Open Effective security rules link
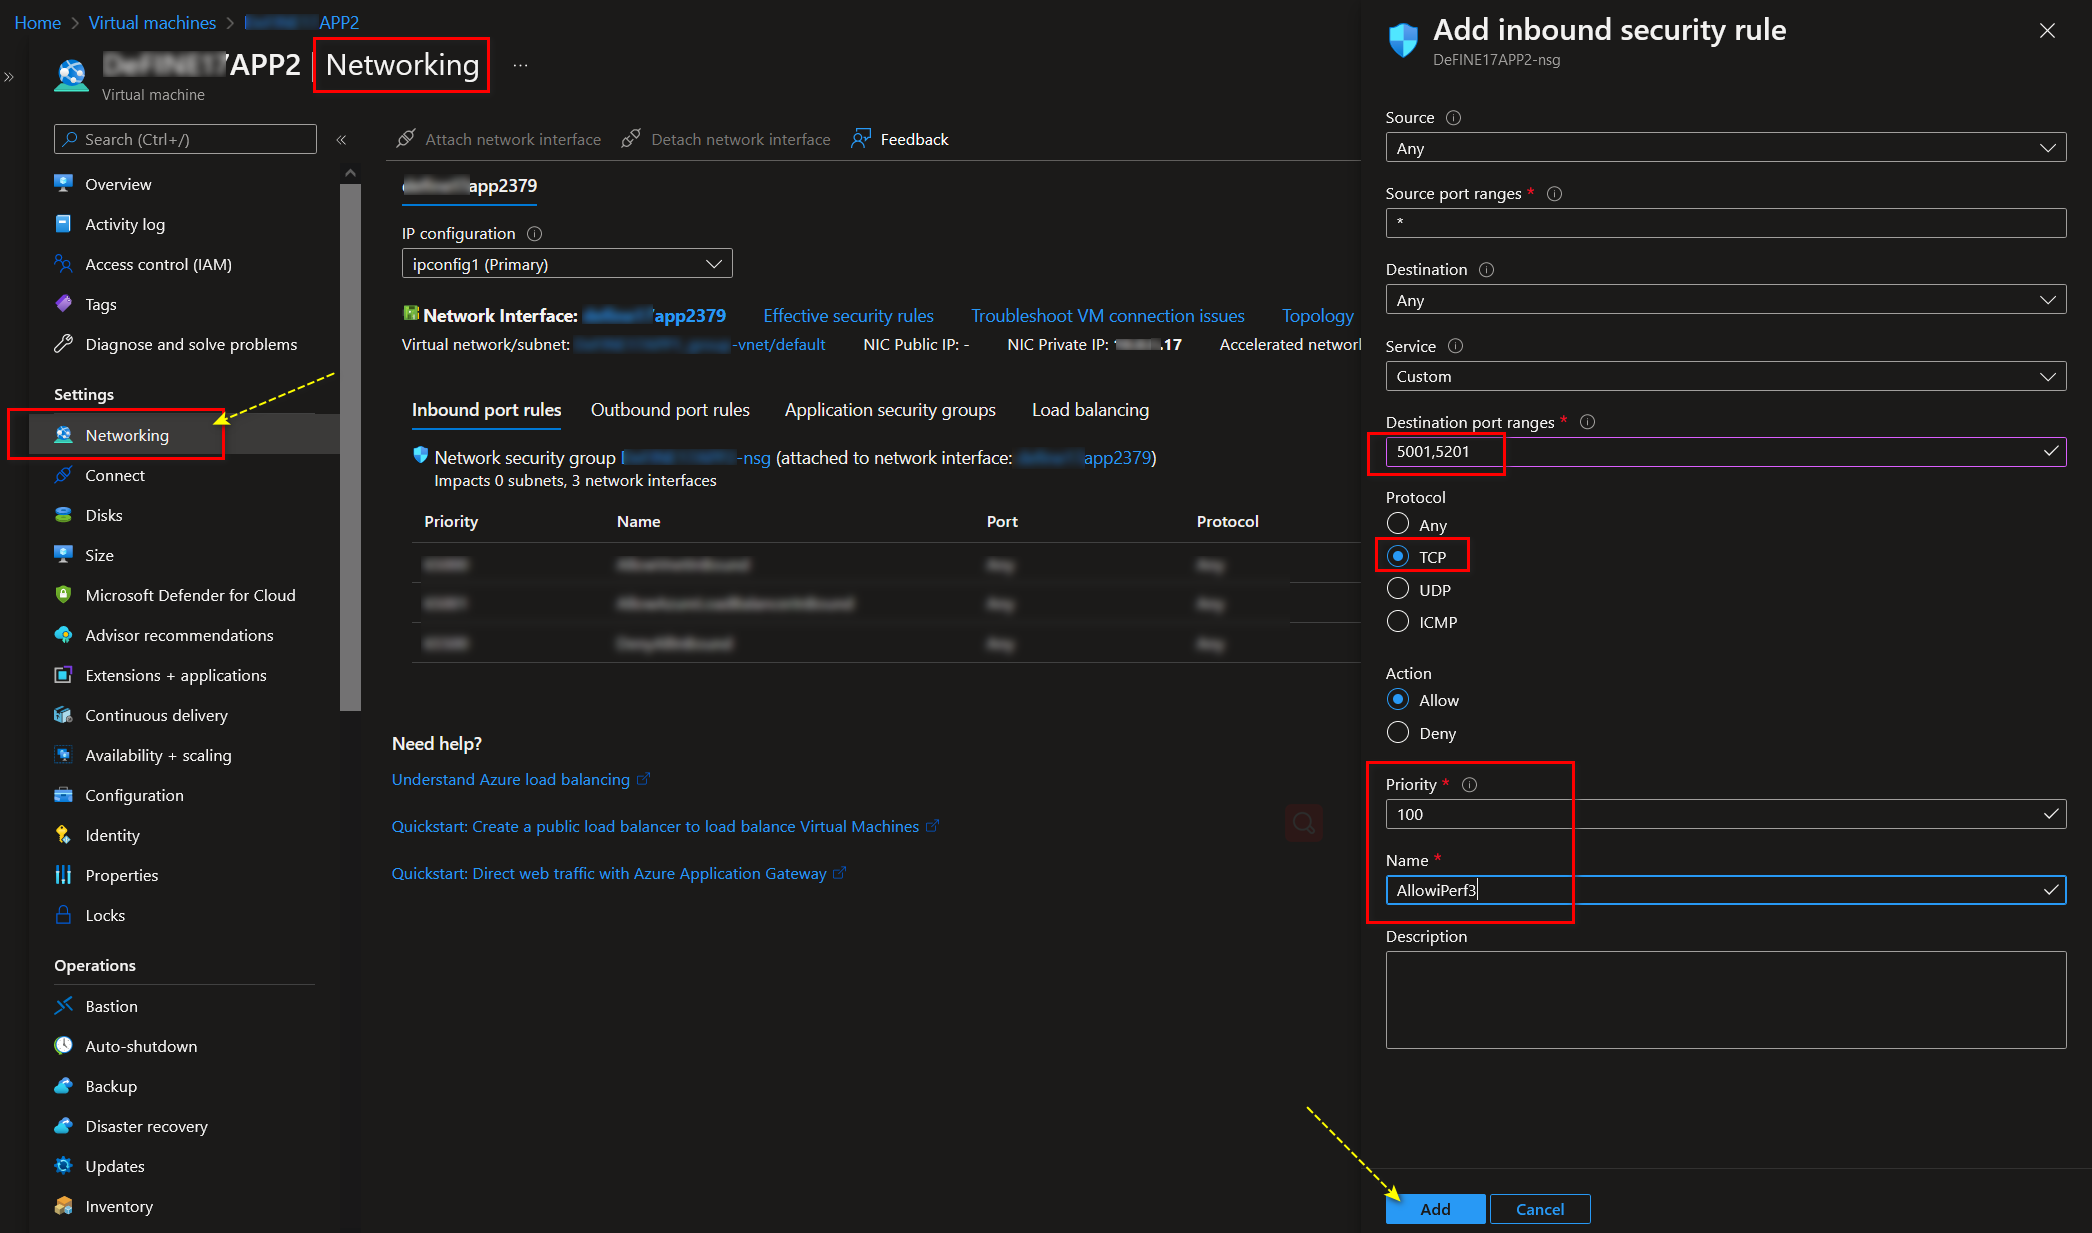Screen dimensions: 2092x1233 tap(848, 316)
